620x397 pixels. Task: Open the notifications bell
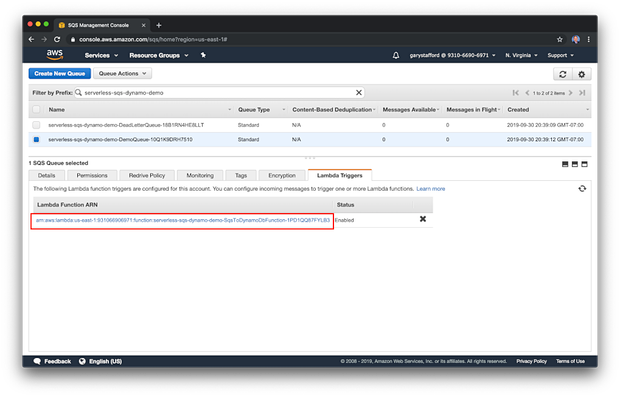396,55
